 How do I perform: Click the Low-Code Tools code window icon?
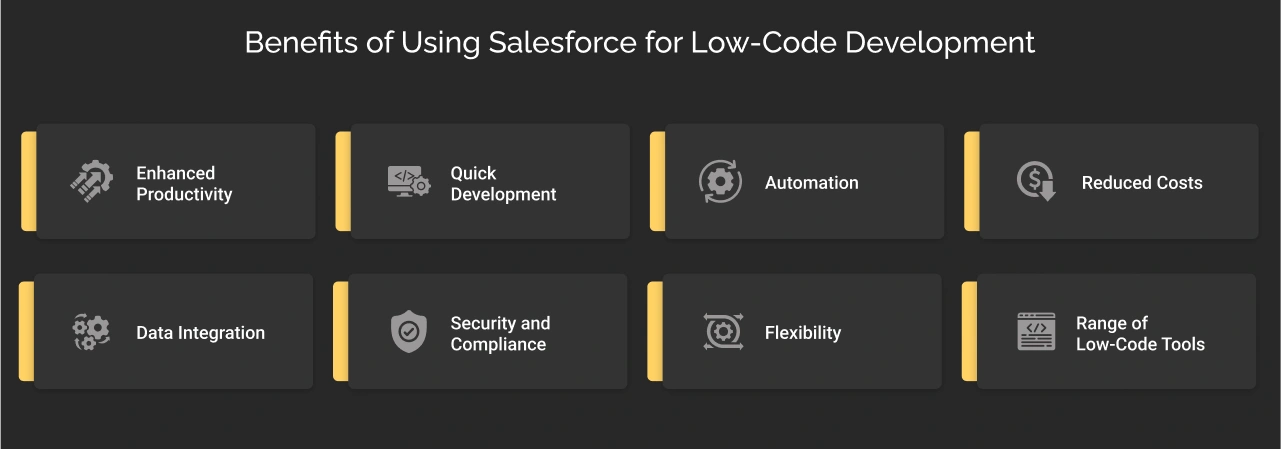[x=1036, y=332]
